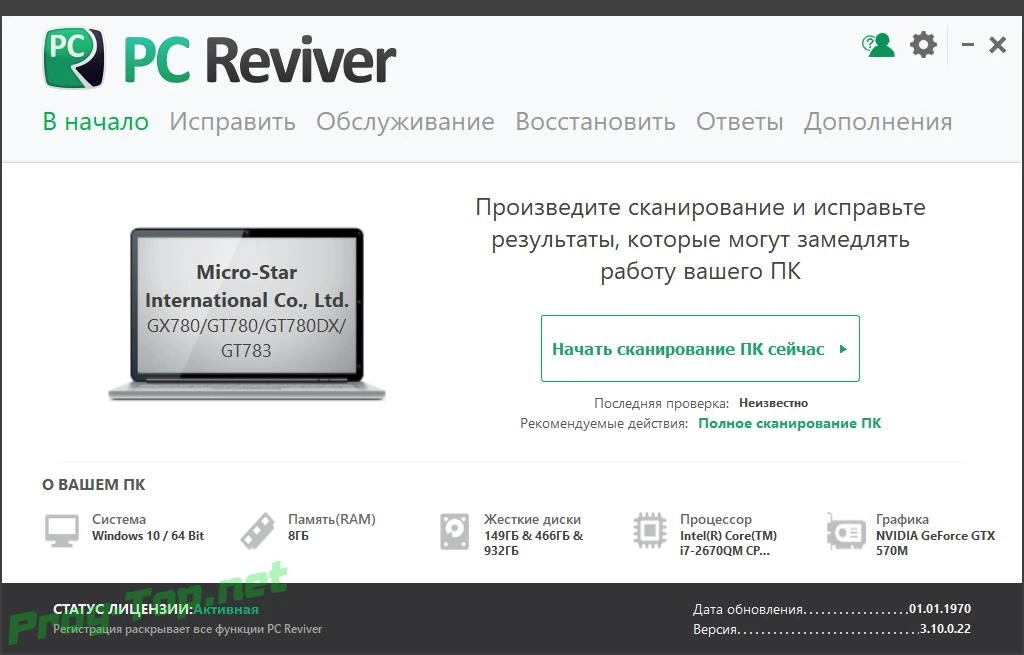Click the update date 01.01.1970
Image resolution: width=1024 pixels, height=655 pixels.
tap(940, 609)
